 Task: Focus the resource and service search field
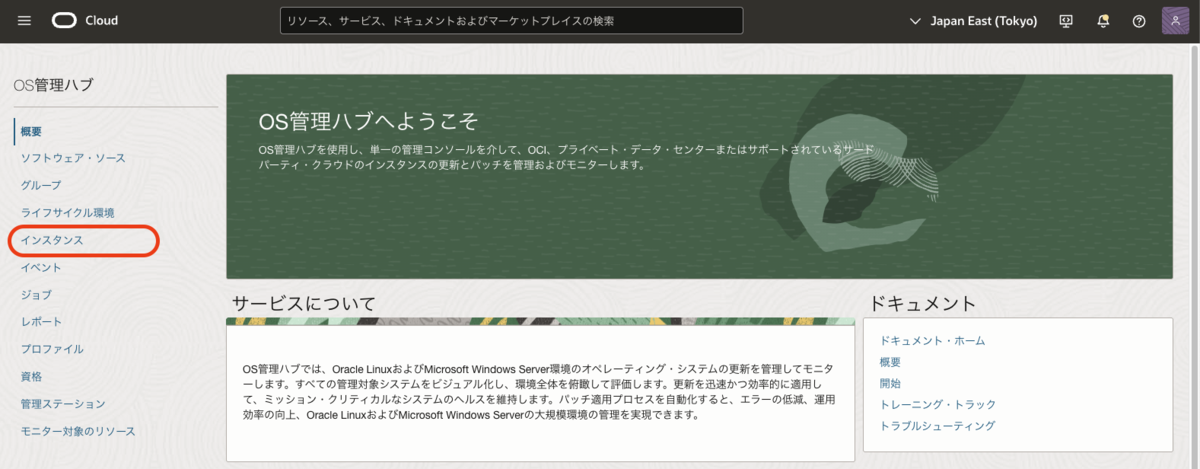pyautogui.click(x=511, y=21)
